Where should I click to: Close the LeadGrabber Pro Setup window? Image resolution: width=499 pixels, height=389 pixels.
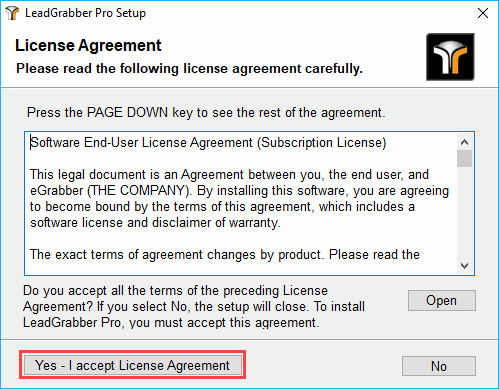click(x=483, y=13)
